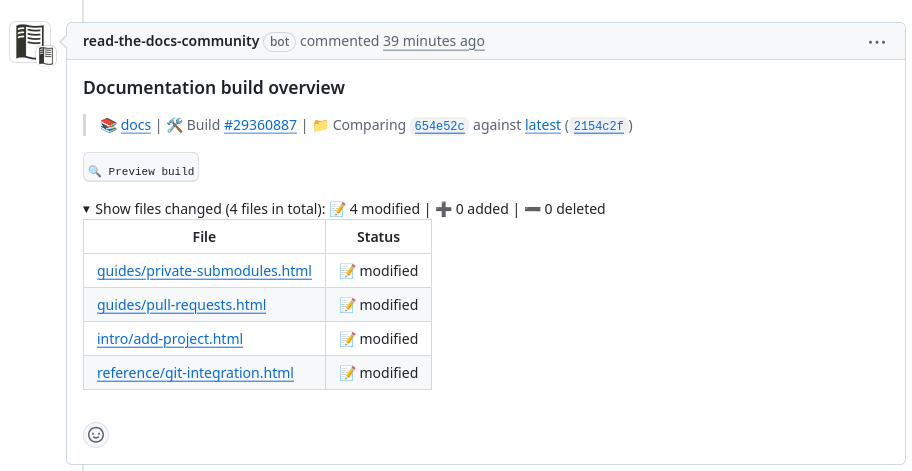Open commit 654e52c
The height and width of the screenshot is (471, 912).
pyautogui.click(x=439, y=126)
